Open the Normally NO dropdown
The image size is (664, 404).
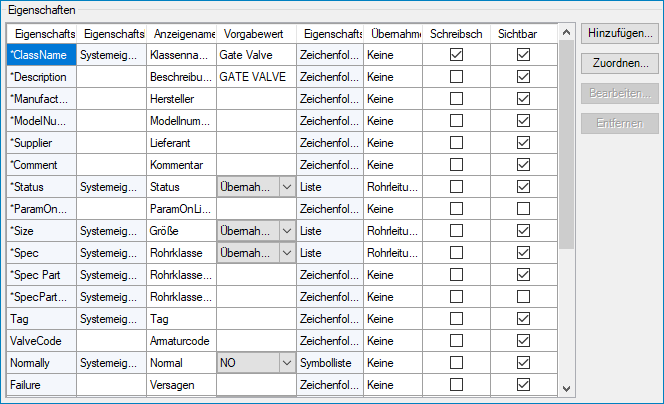click(x=286, y=362)
